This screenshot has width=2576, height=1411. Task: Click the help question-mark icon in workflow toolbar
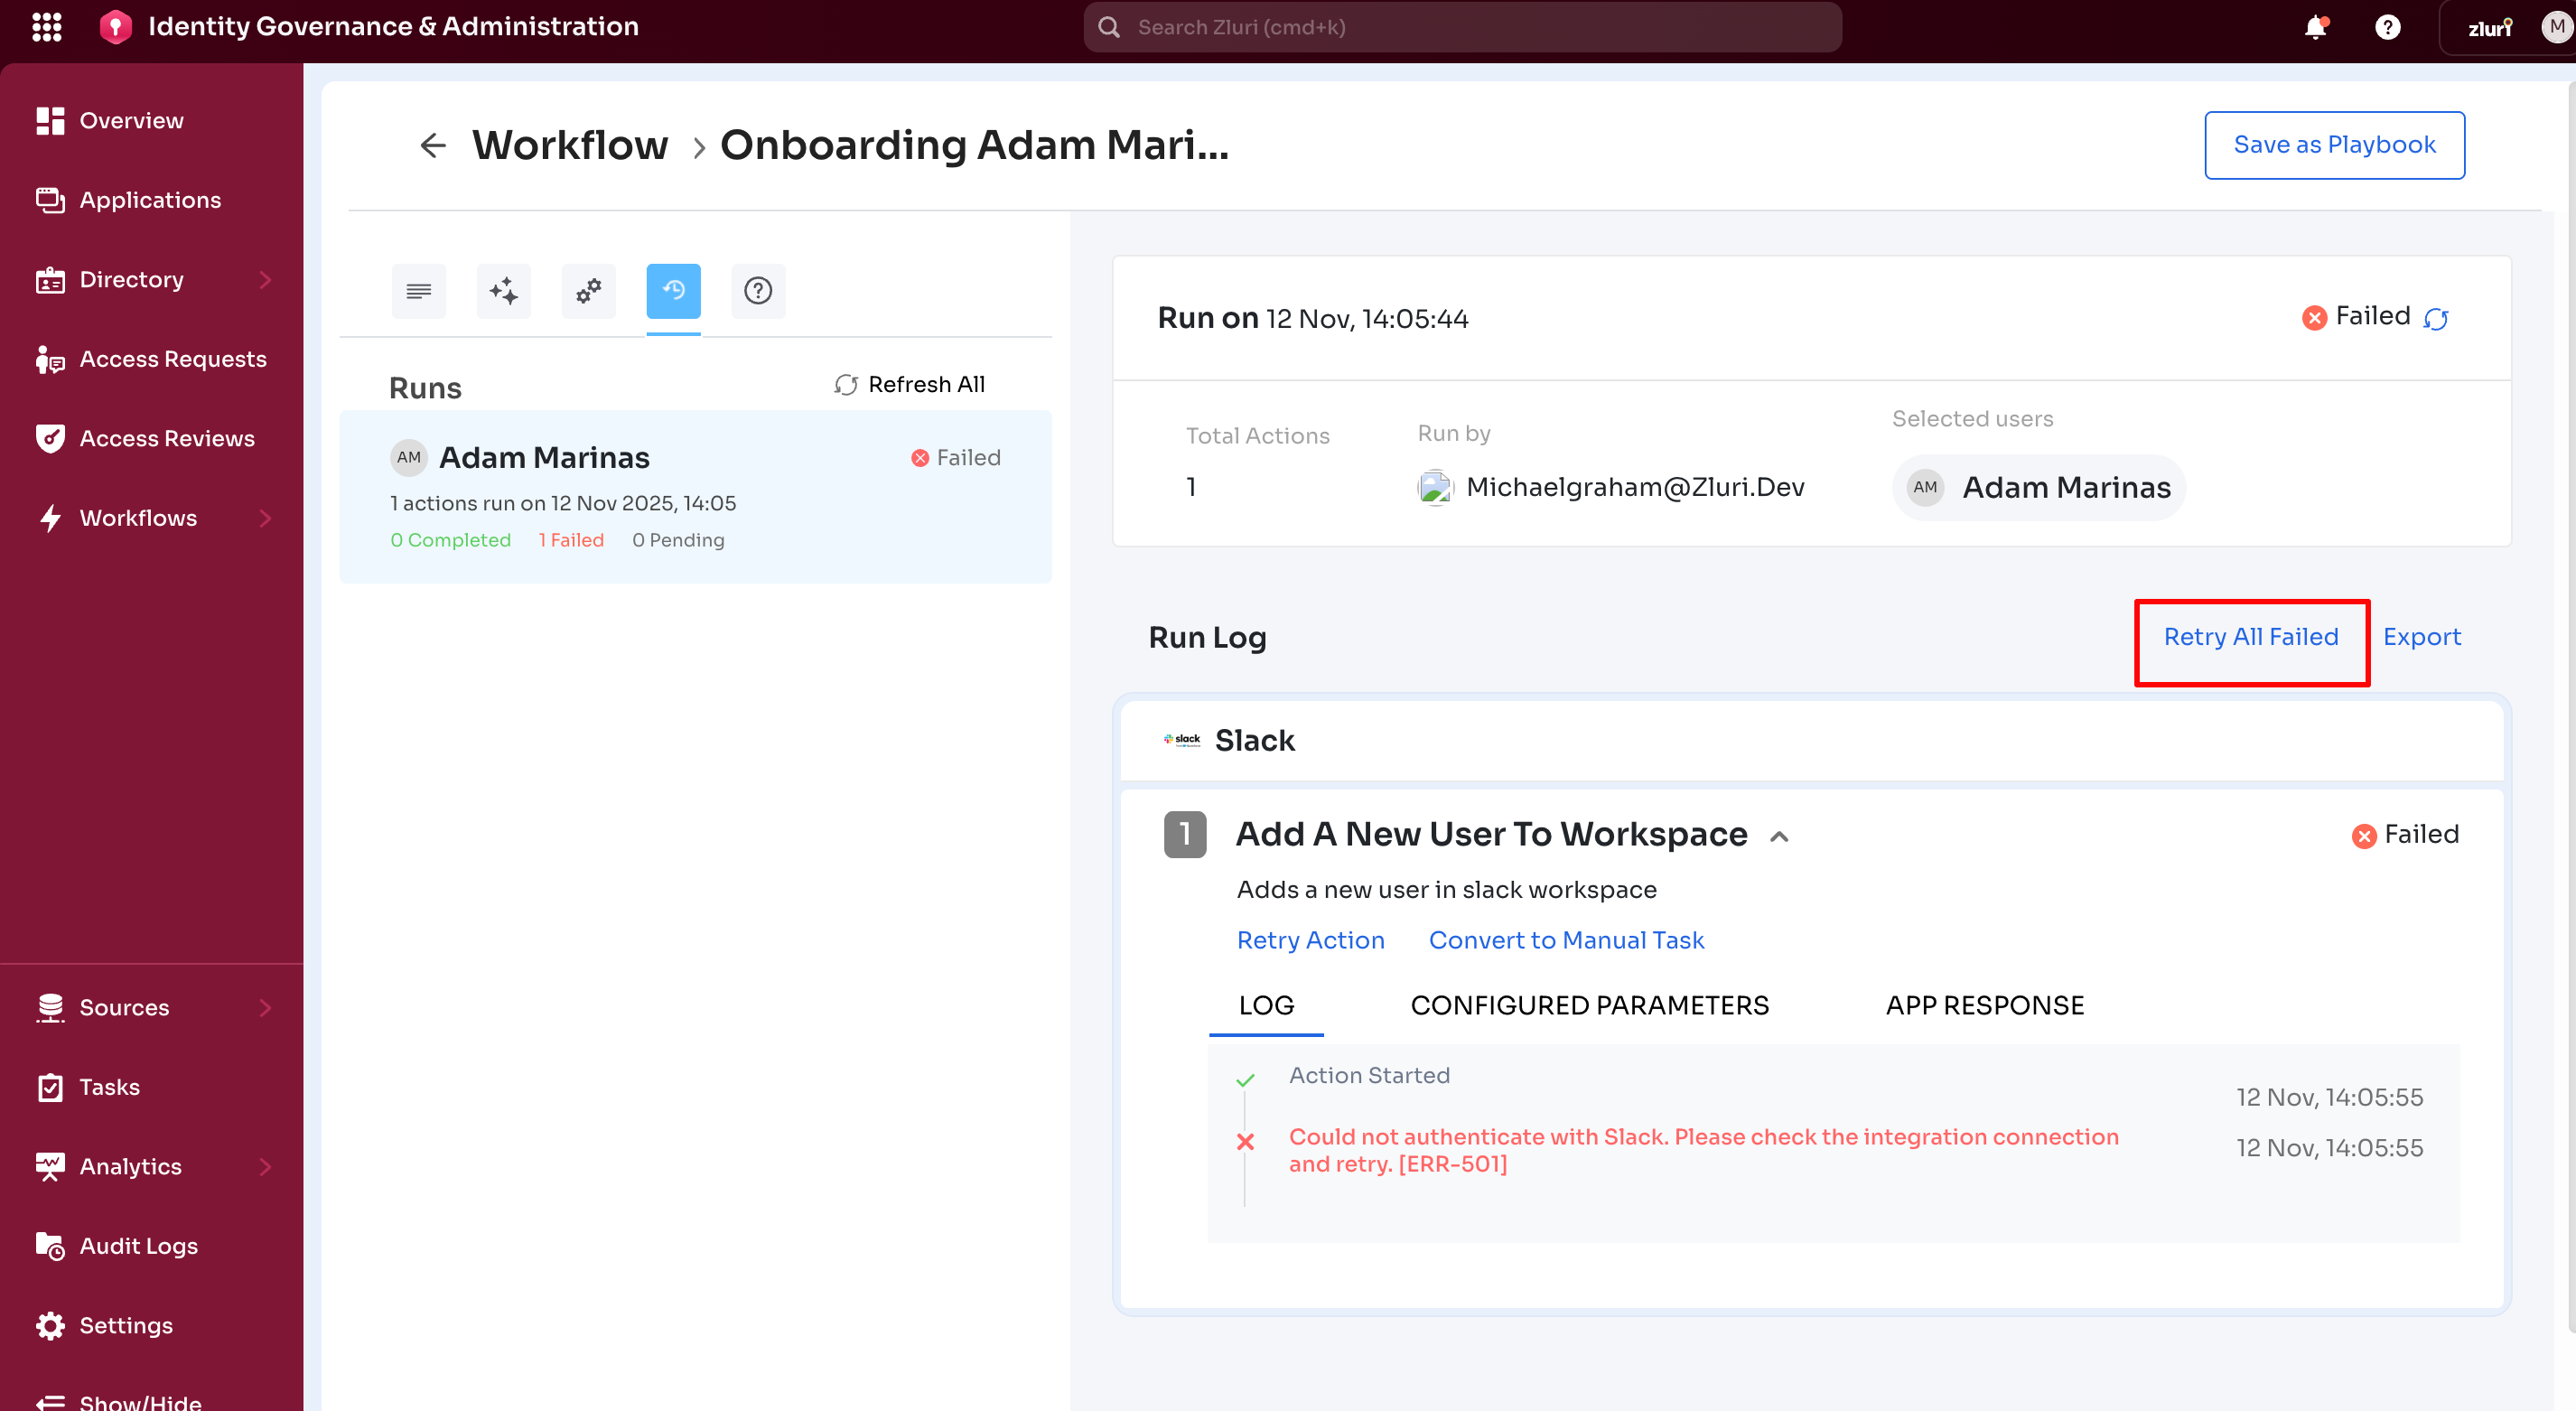pos(758,291)
